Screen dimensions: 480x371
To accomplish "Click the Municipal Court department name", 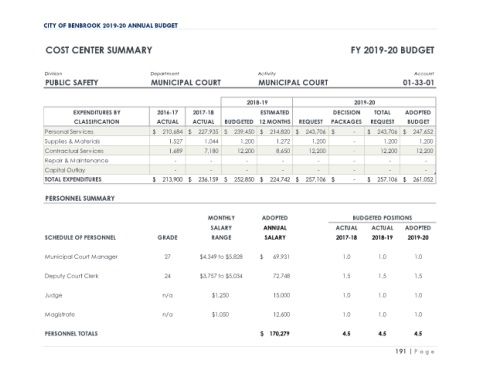I will [x=186, y=83].
